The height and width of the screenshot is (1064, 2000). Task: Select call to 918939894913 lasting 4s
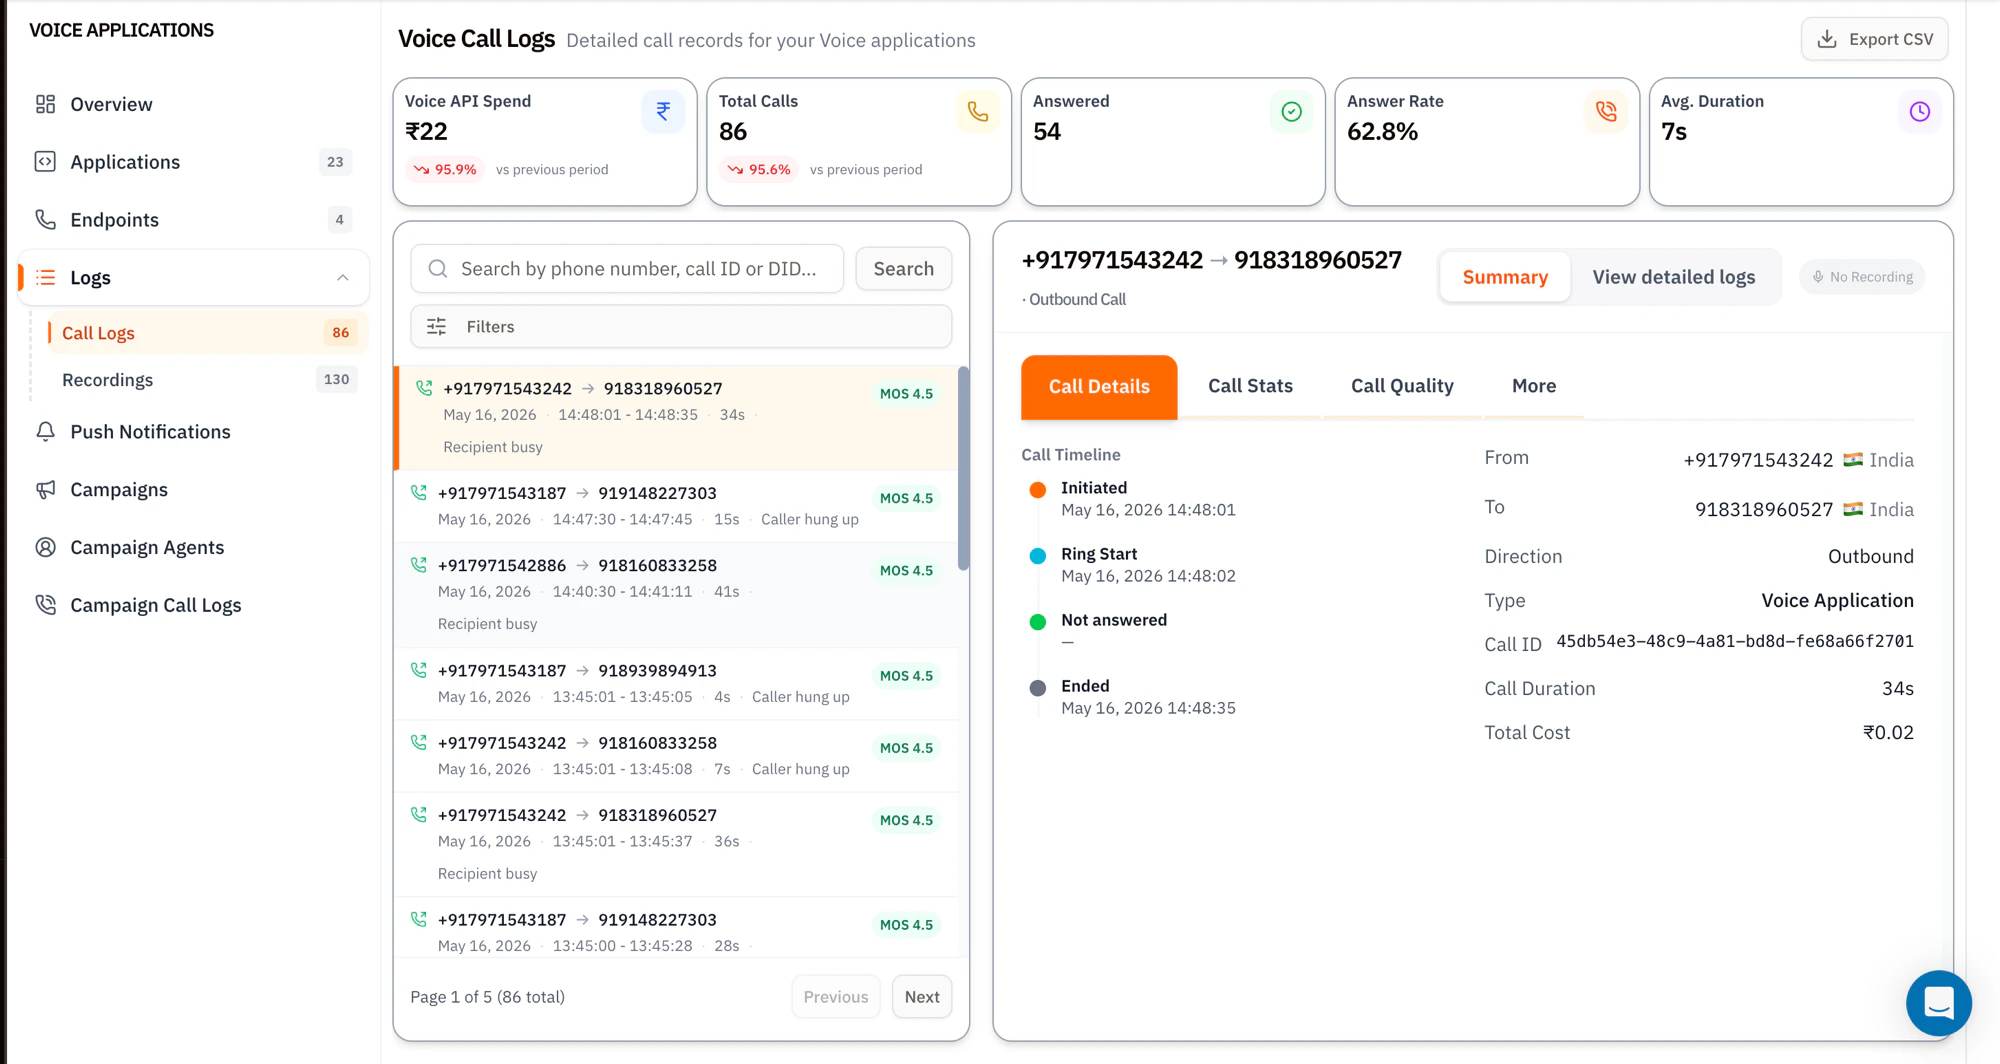coord(677,684)
